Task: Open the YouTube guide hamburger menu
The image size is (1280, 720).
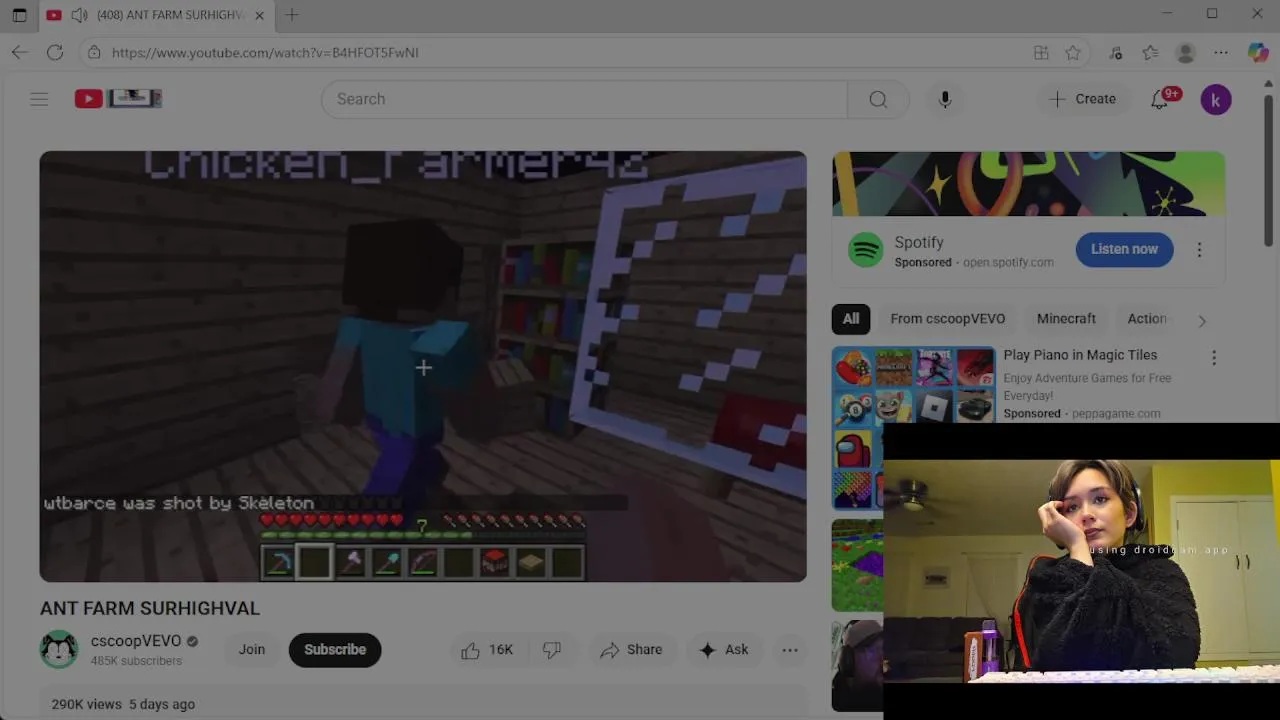Action: pyautogui.click(x=39, y=99)
